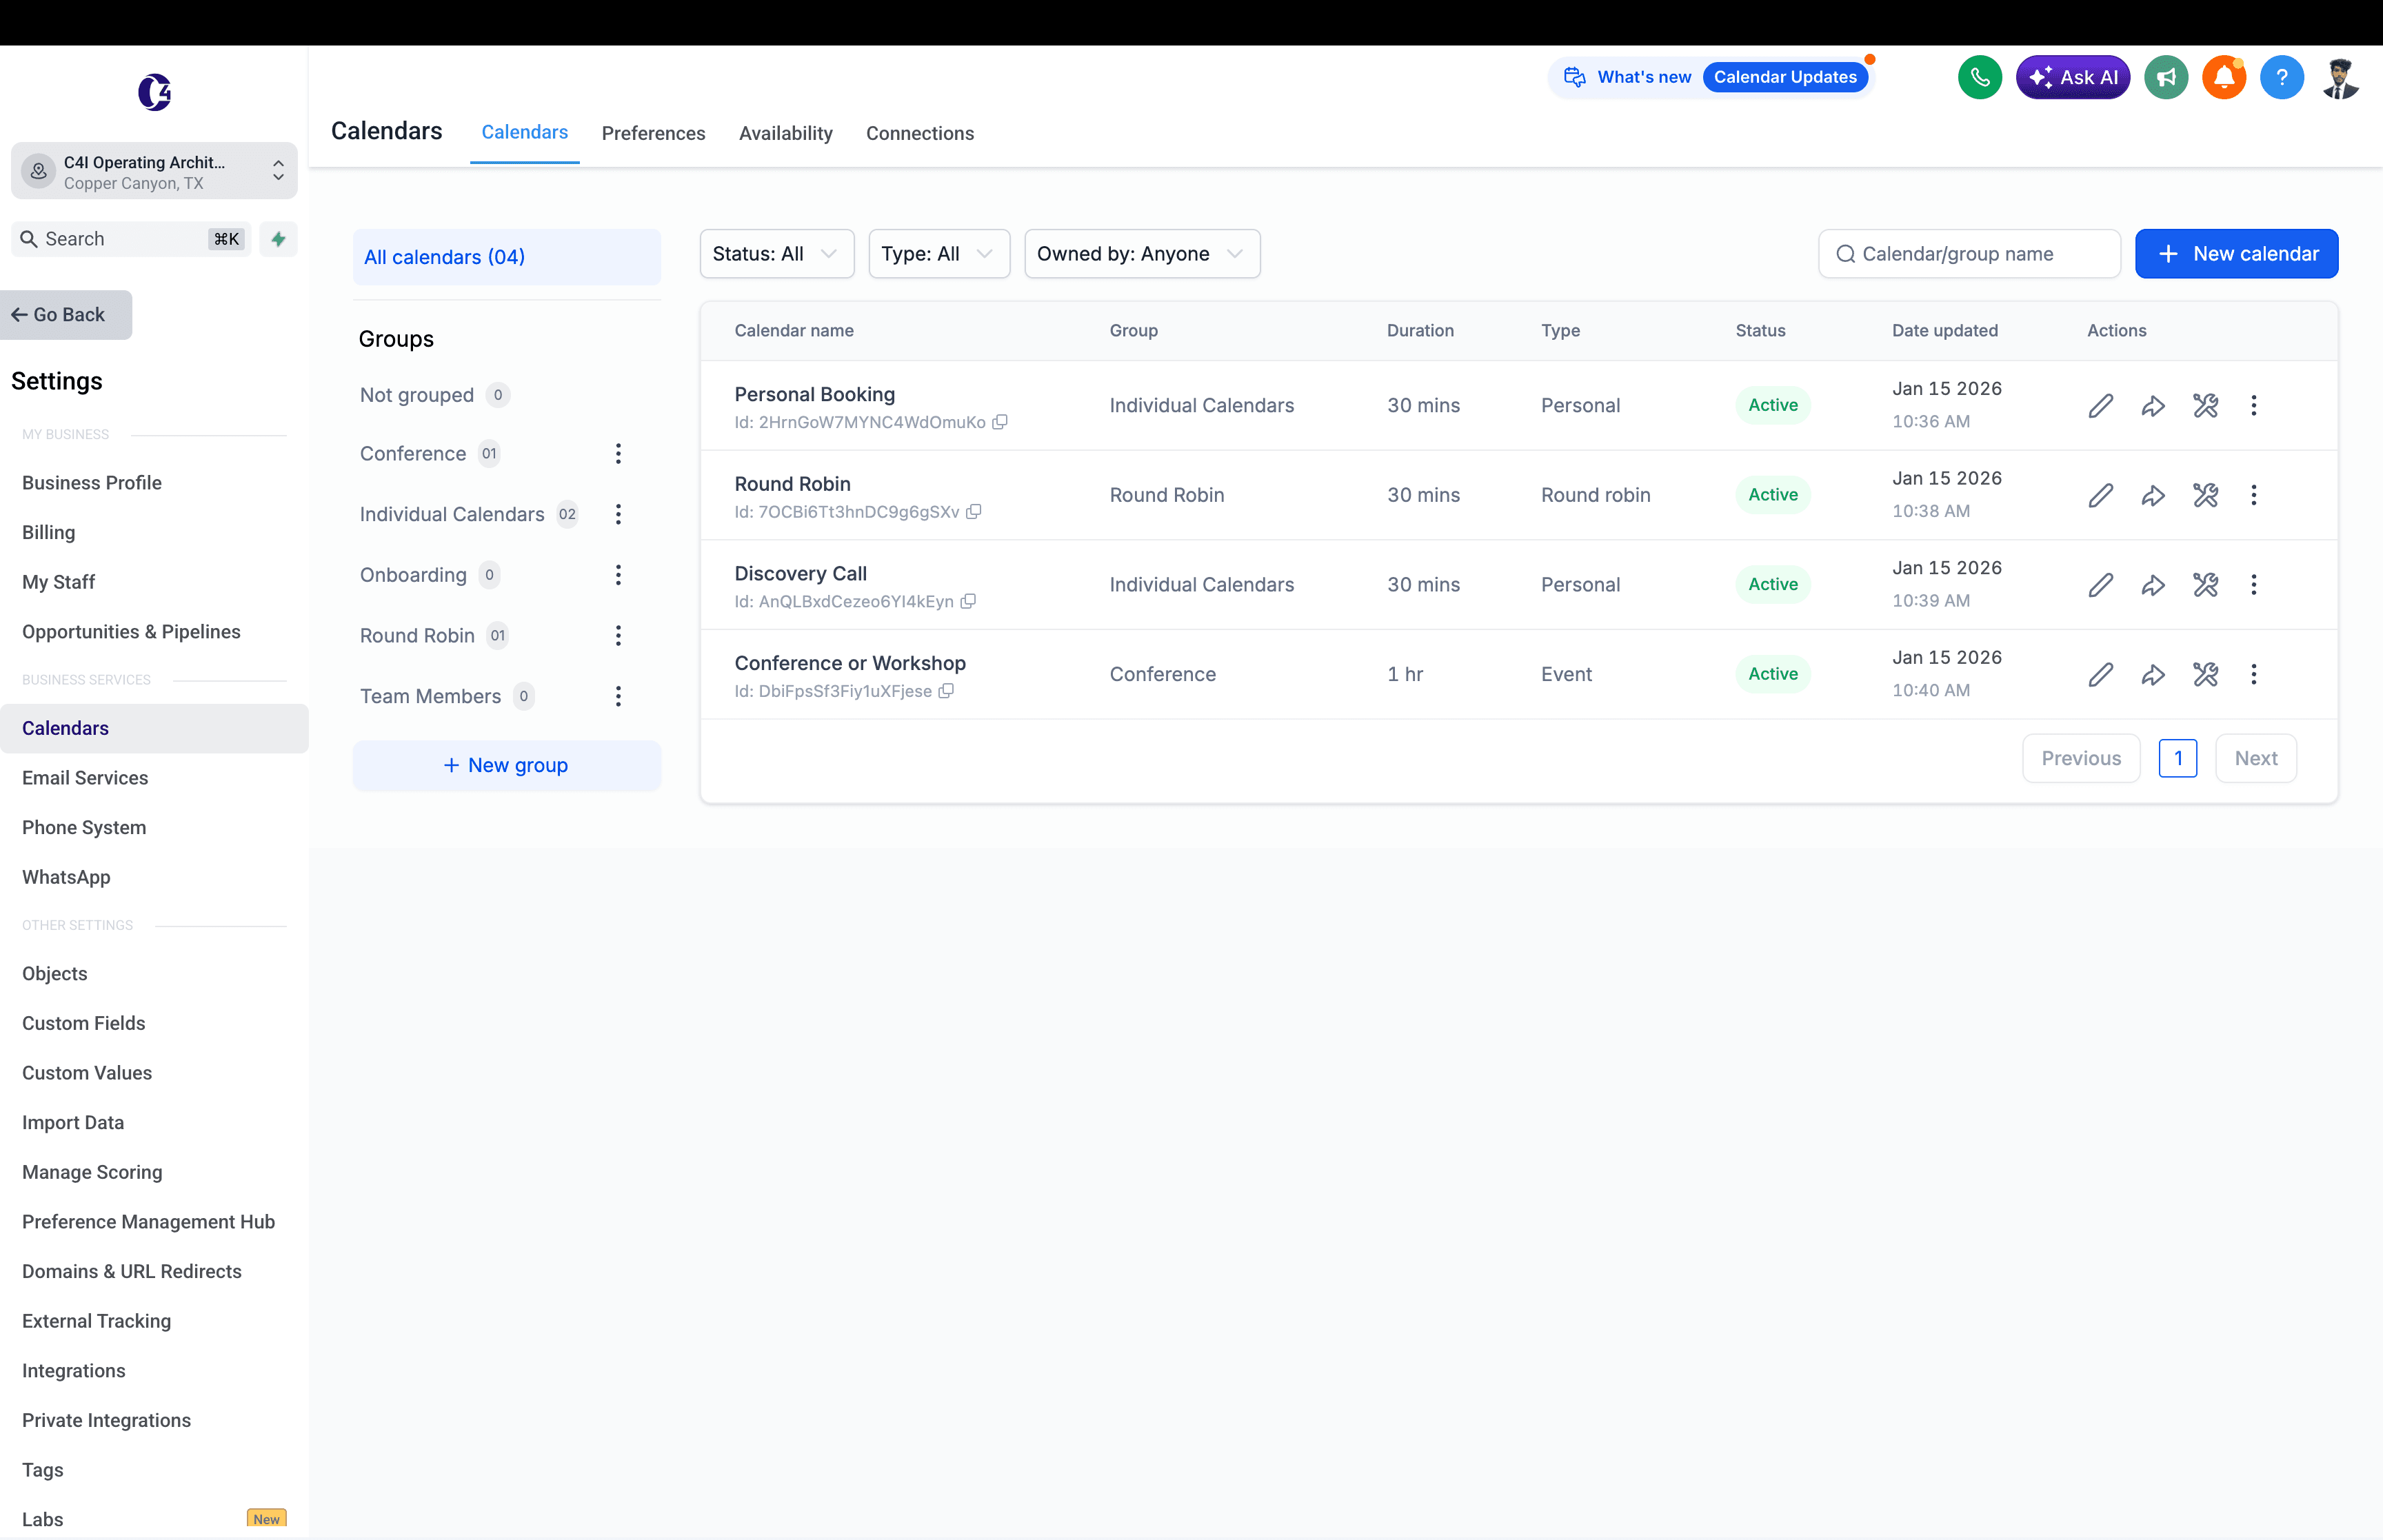Open the Individual Calendars group options menu

pyautogui.click(x=618, y=514)
